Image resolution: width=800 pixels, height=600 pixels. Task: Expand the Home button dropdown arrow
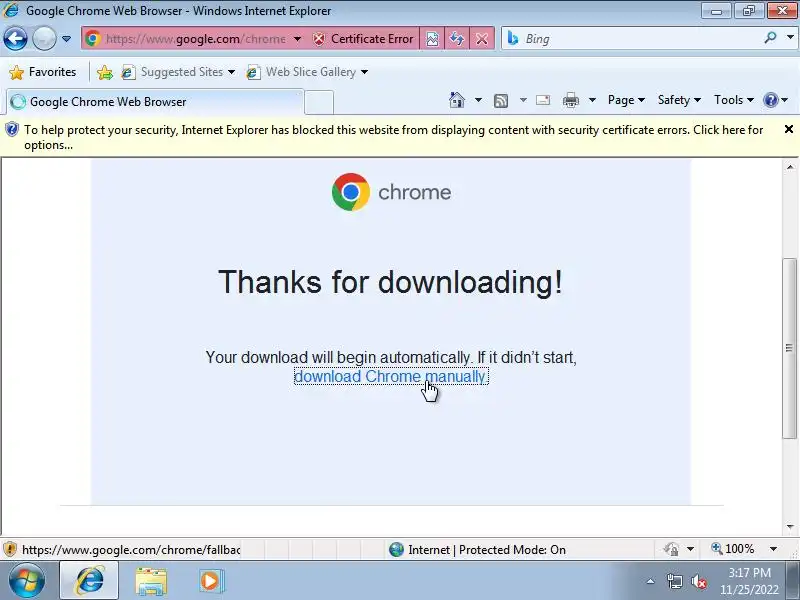[x=478, y=100]
